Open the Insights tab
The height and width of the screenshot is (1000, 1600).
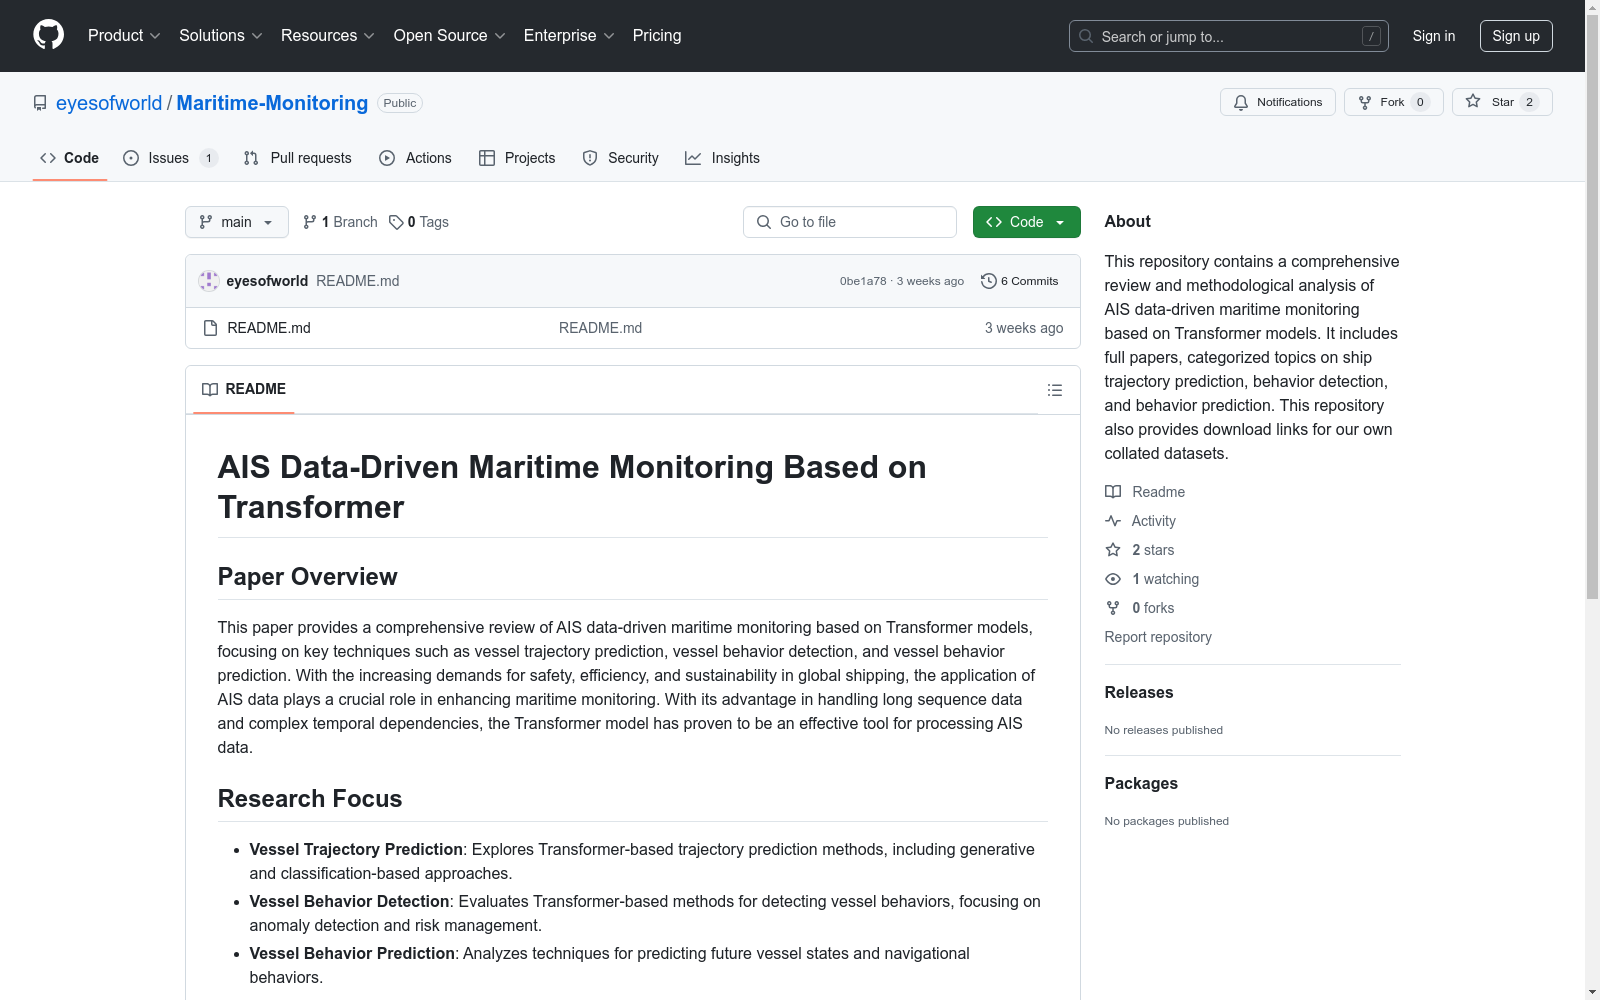click(x=723, y=158)
